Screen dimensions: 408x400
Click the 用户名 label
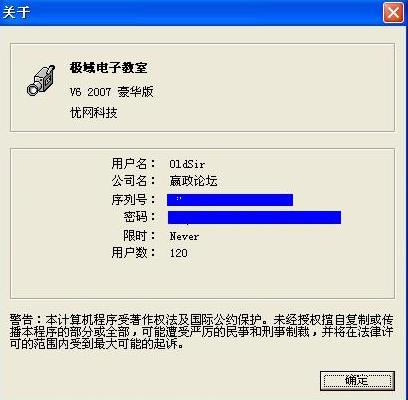133,164
